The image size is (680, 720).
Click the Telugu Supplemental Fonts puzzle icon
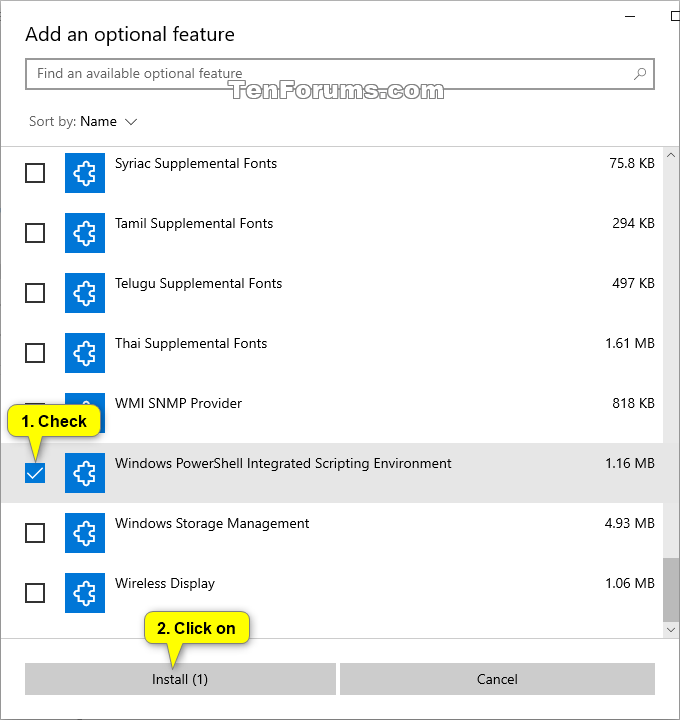[x=85, y=293]
